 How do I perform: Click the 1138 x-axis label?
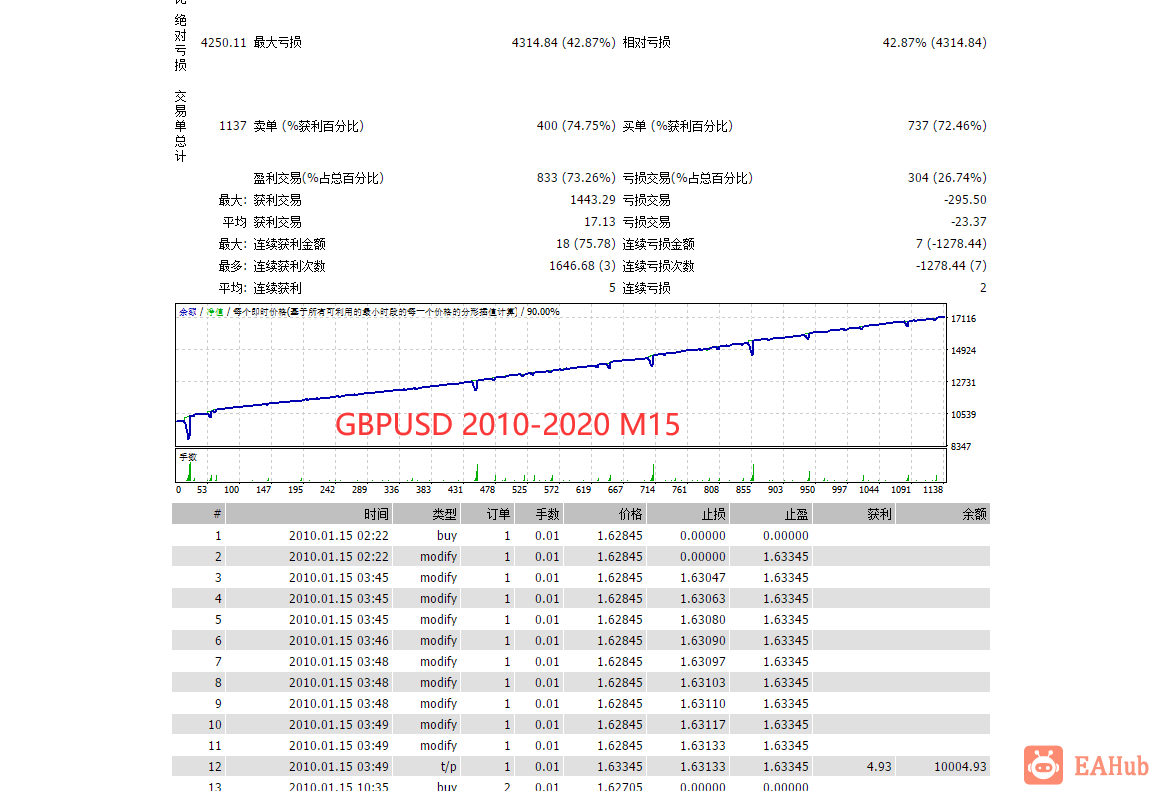(932, 490)
